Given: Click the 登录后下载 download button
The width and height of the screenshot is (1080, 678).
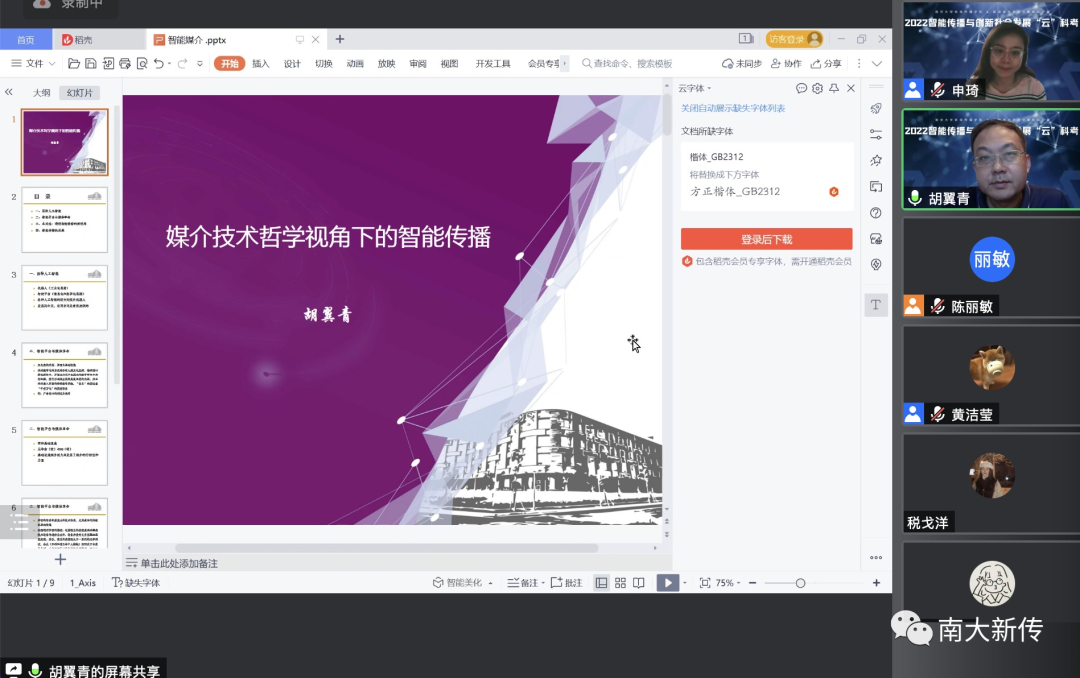Looking at the screenshot, I should pyautogui.click(x=767, y=237).
